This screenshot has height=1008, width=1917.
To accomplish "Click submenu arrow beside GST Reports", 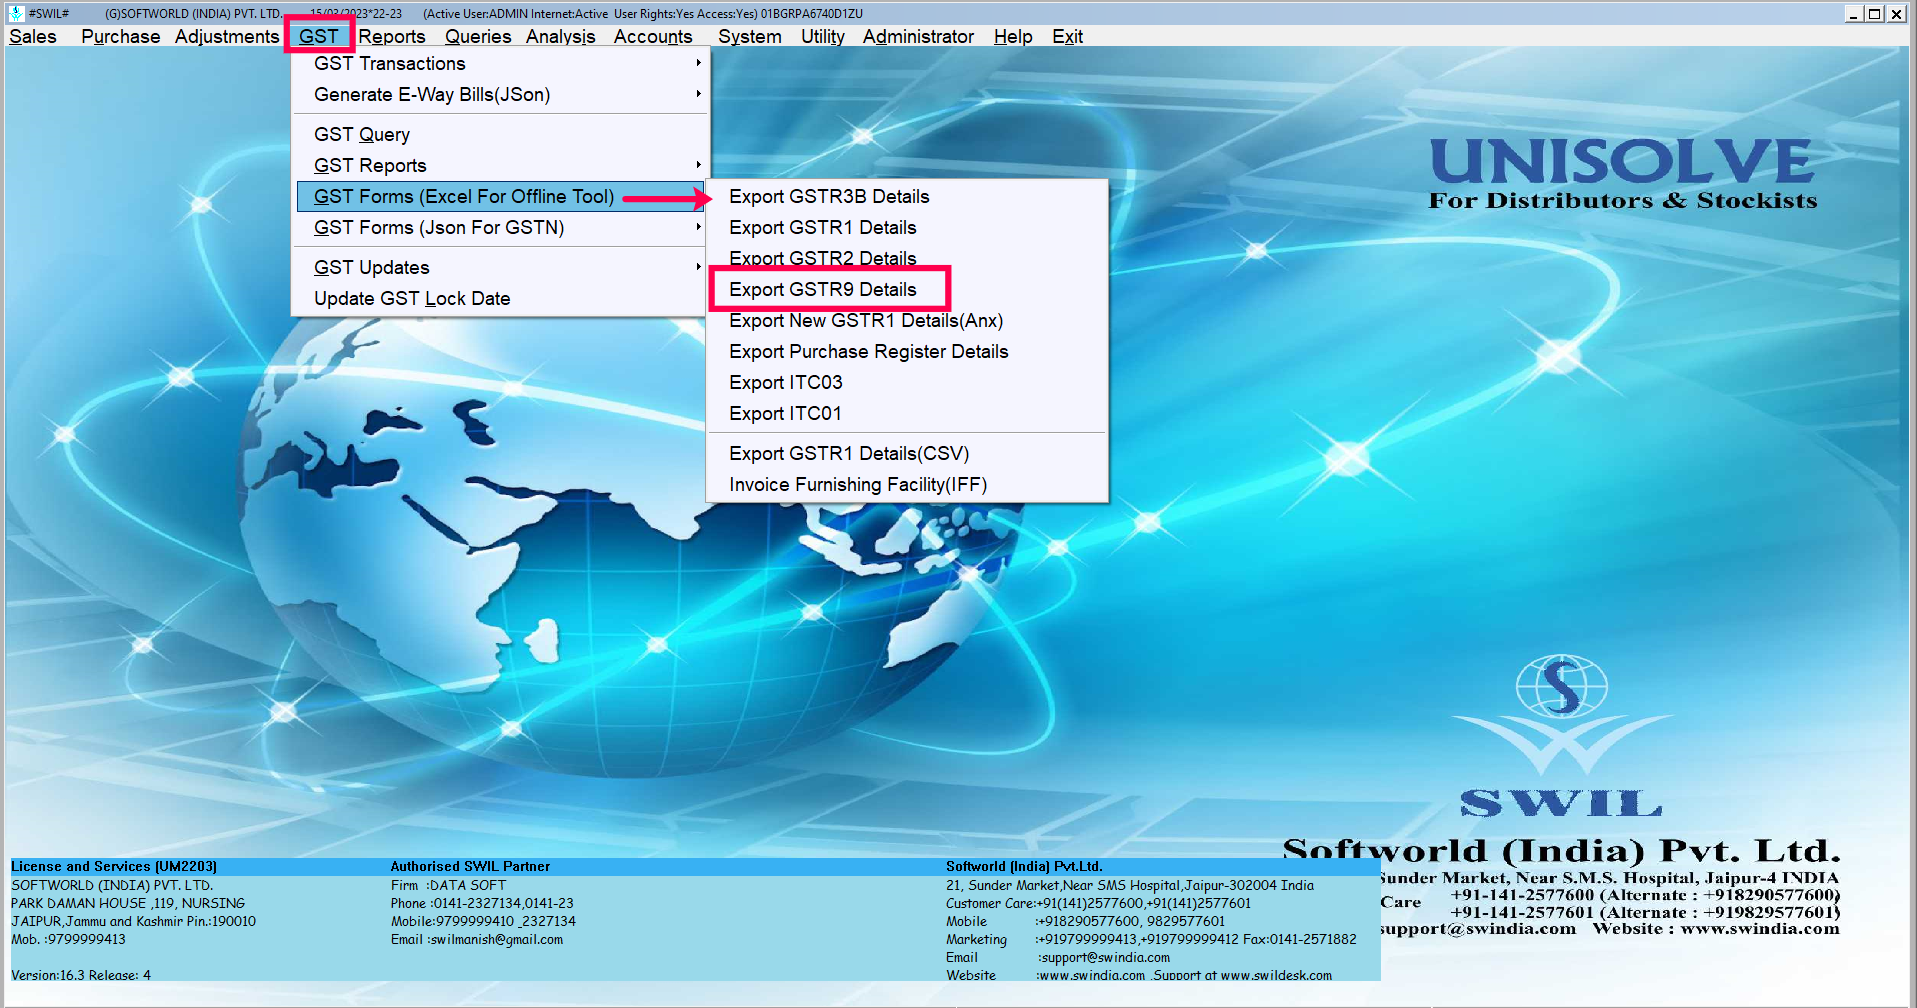I will click(698, 165).
